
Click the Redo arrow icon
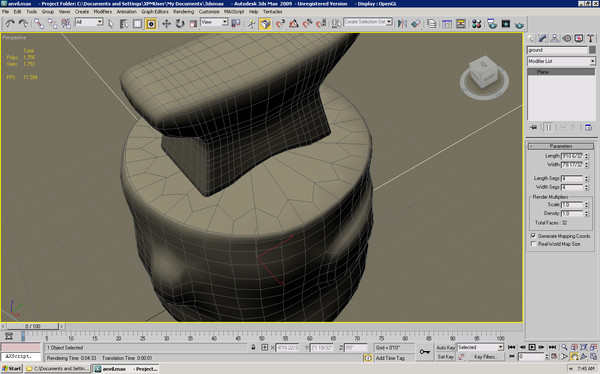click(x=23, y=24)
